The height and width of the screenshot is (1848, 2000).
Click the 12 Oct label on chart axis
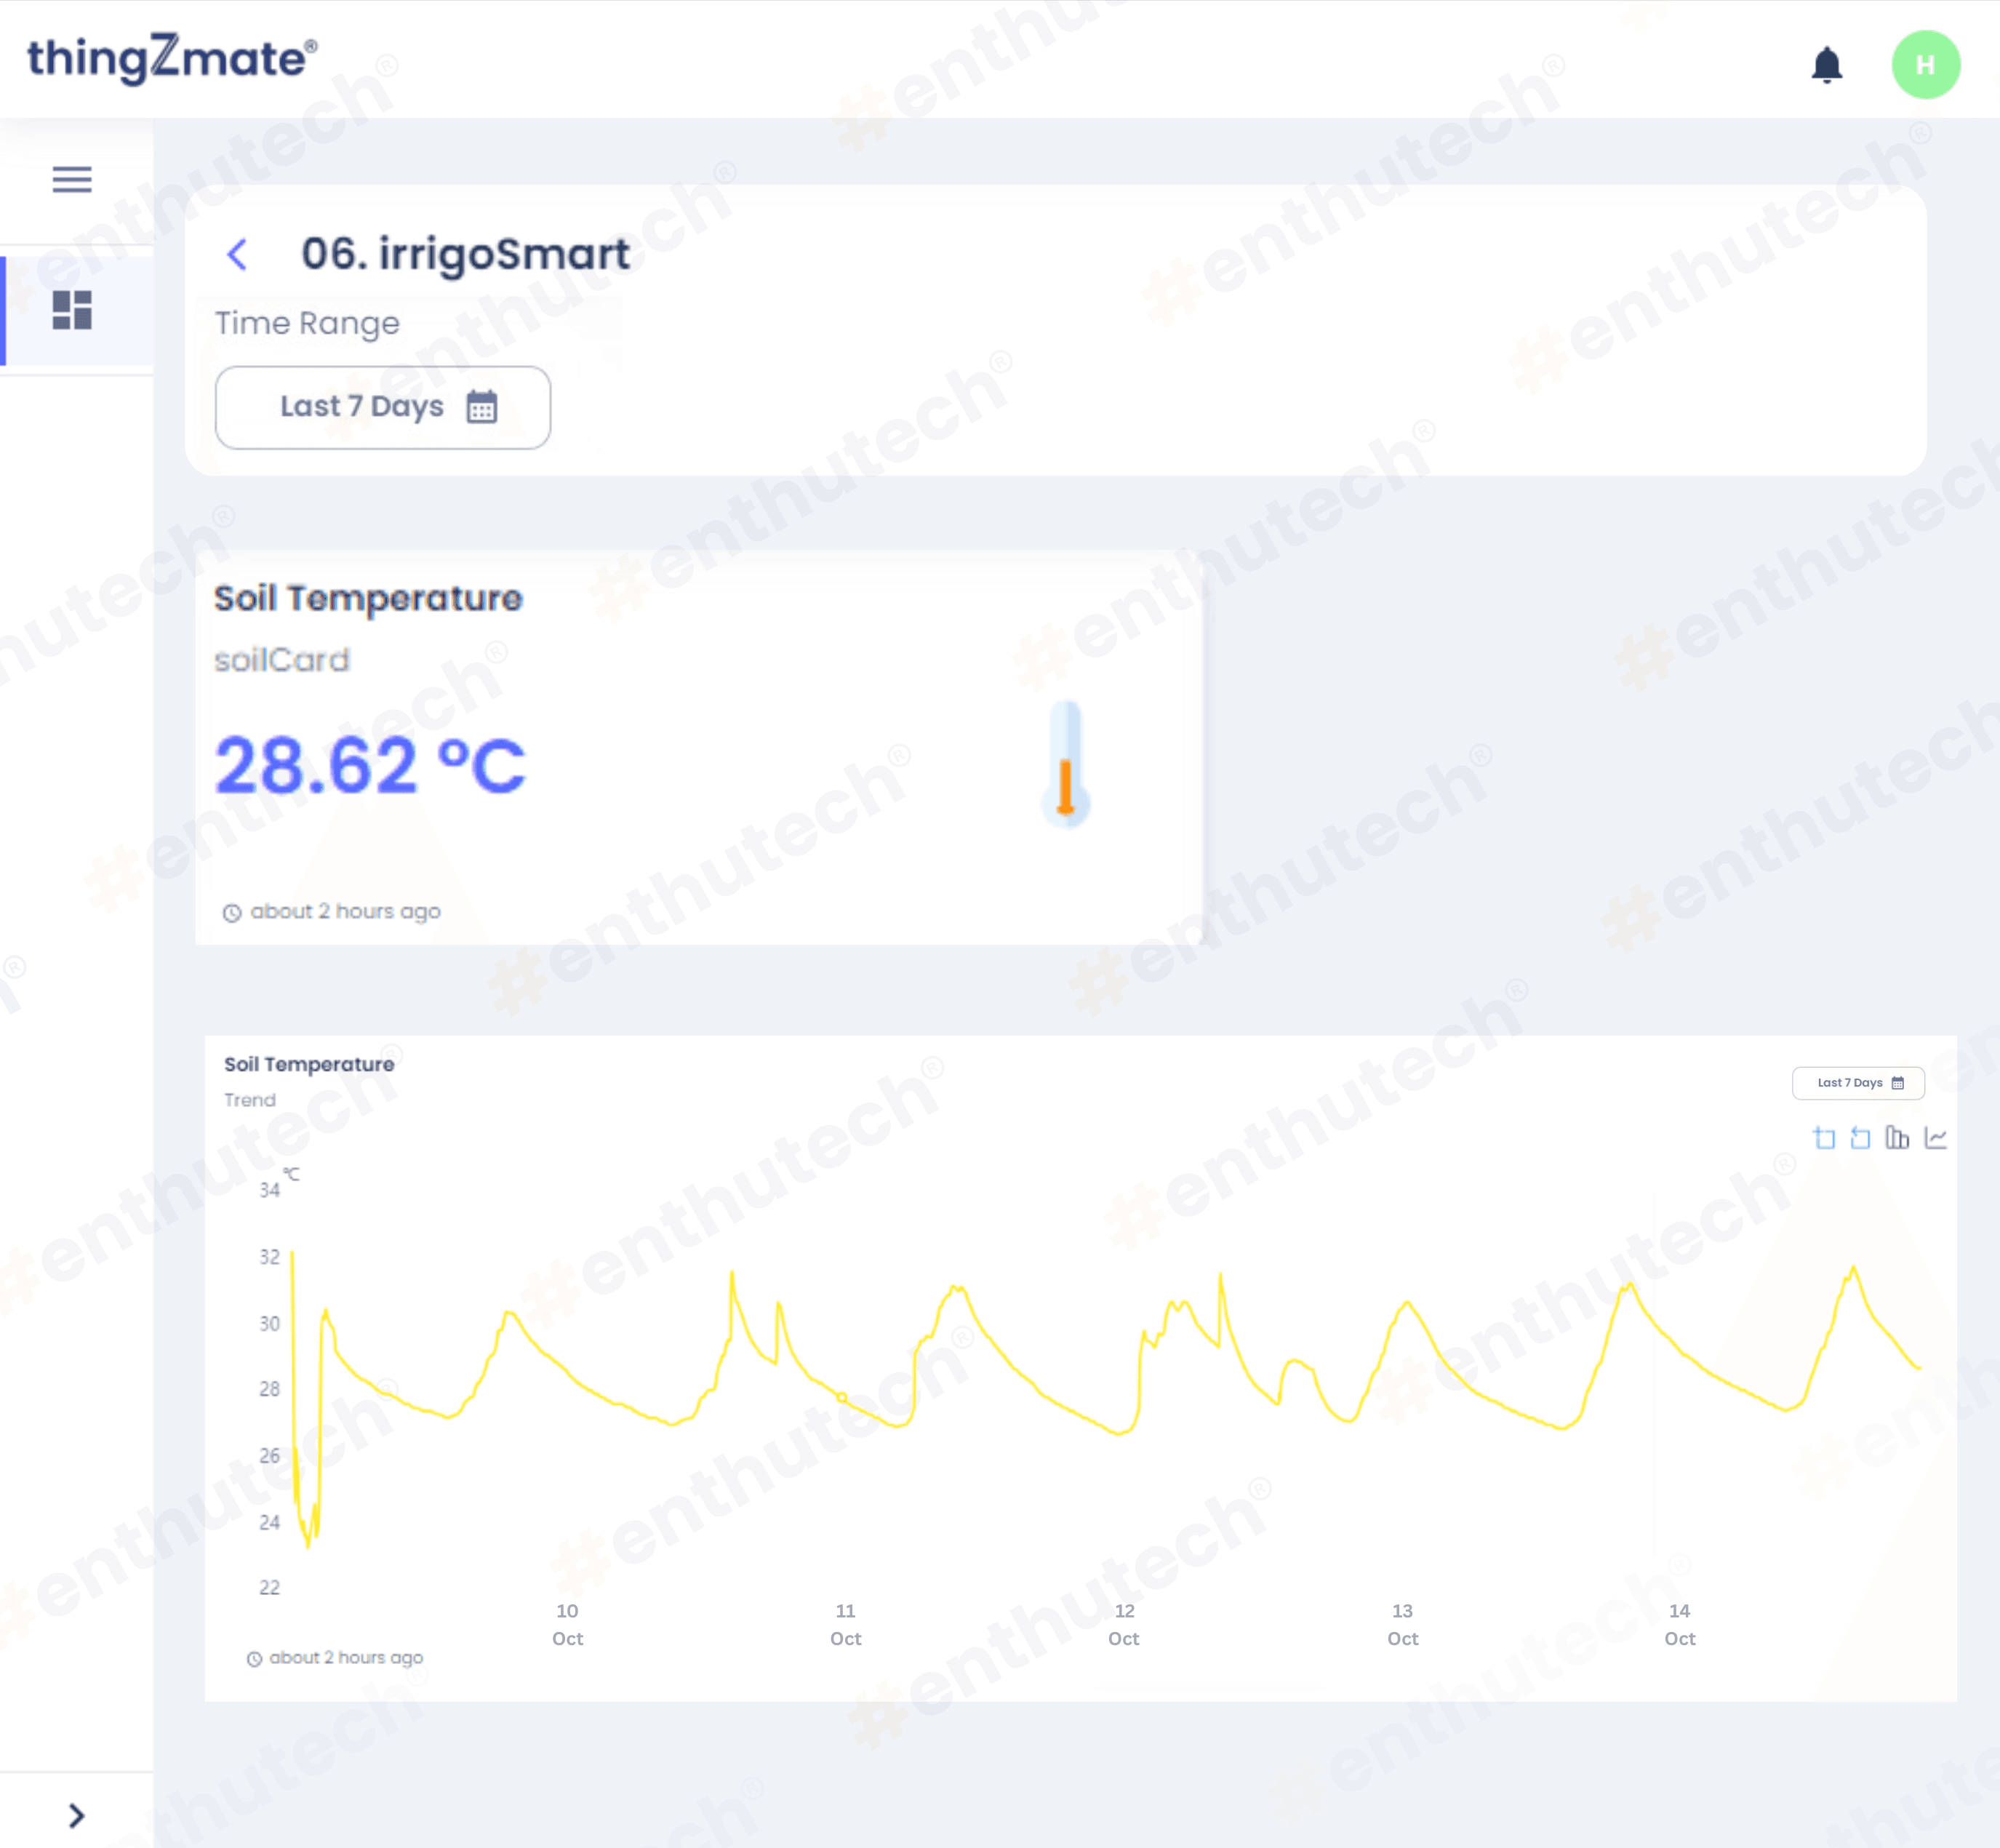(1124, 1624)
